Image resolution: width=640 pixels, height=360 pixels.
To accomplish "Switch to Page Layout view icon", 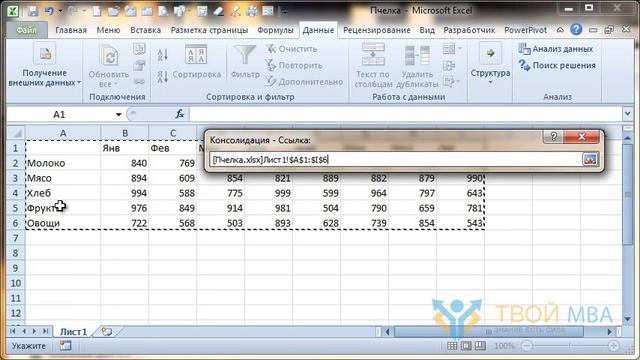I will pos(466,346).
